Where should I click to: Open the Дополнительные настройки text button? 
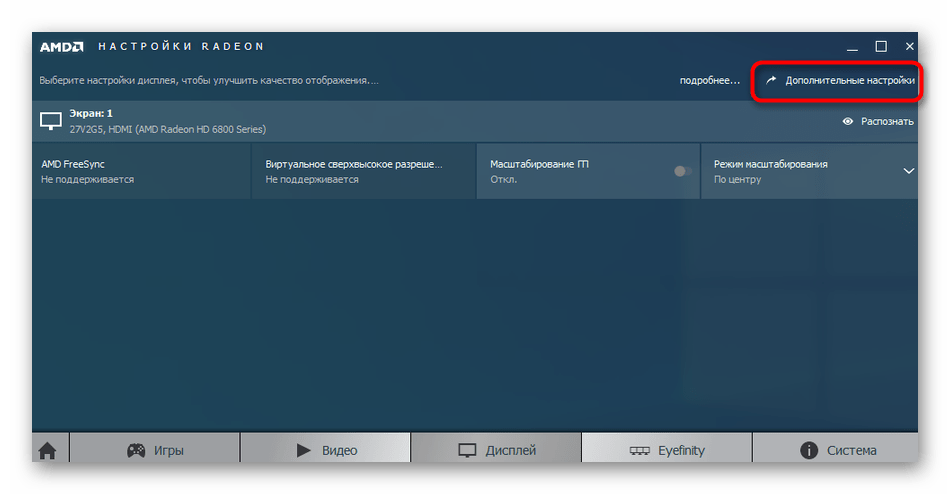(x=849, y=80)
